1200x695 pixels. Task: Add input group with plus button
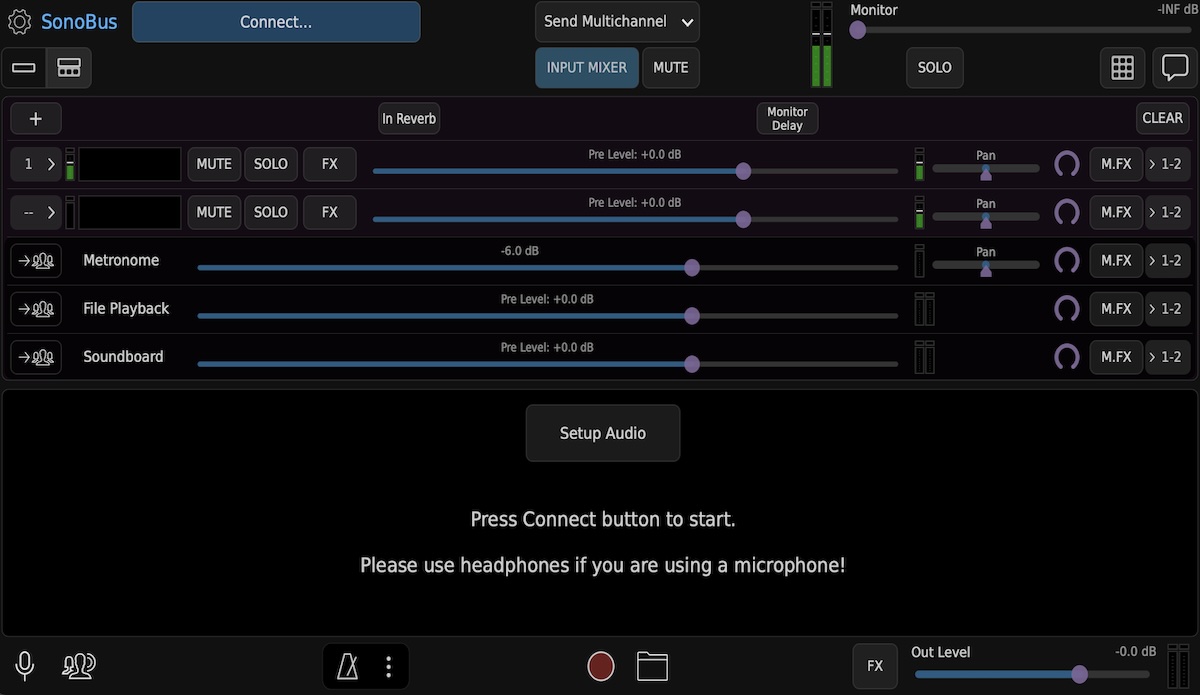click(x=36, y=118)
